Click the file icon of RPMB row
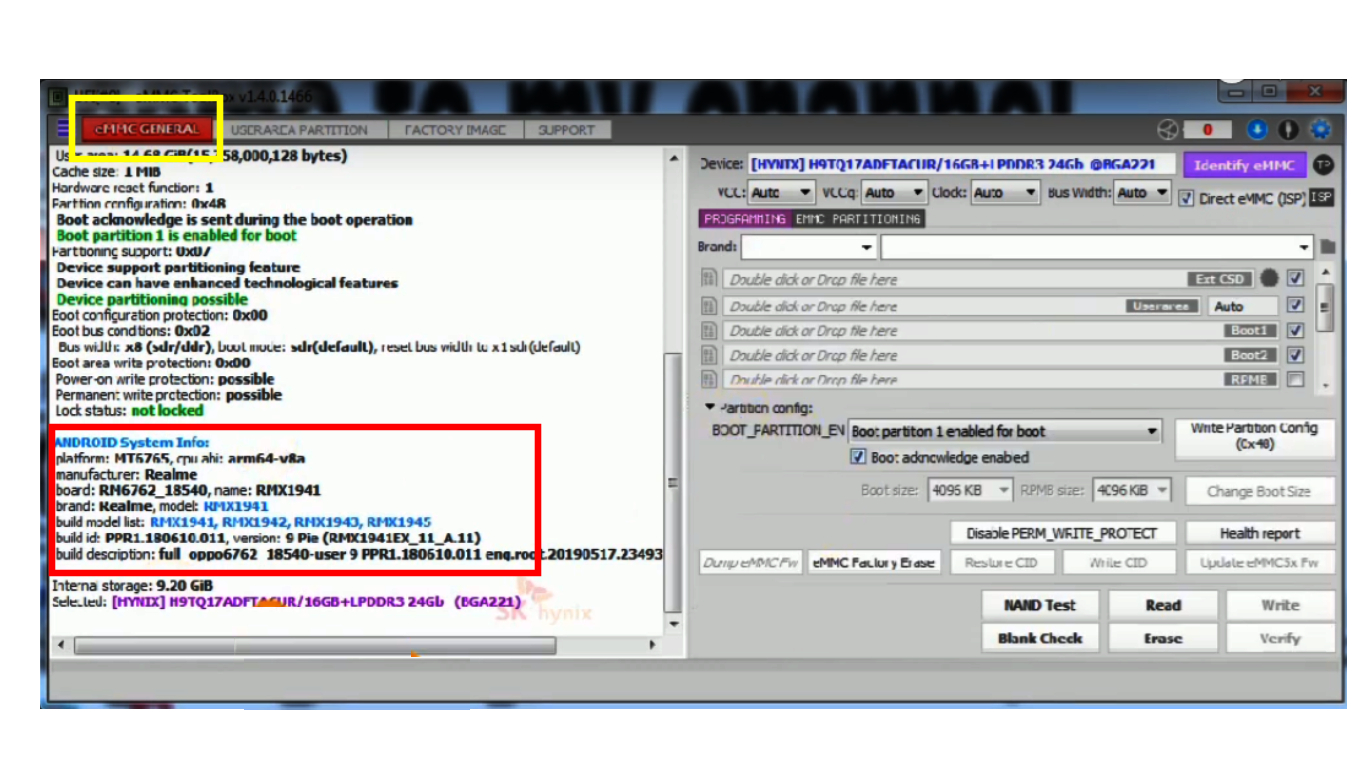 (x=709, y=379)
